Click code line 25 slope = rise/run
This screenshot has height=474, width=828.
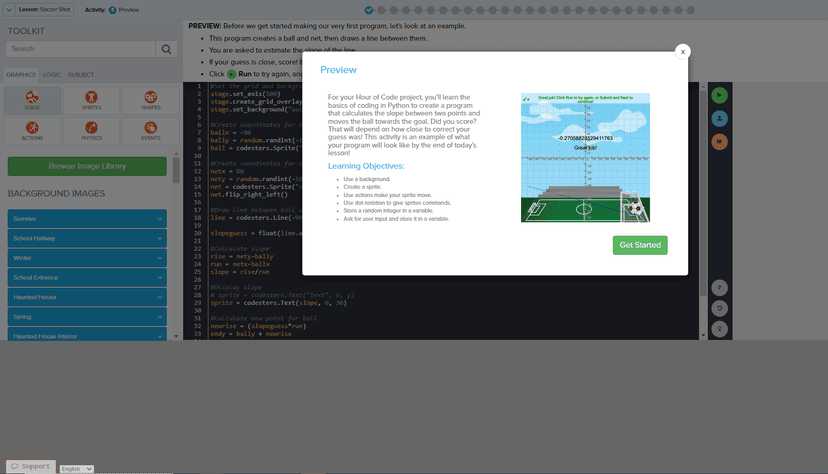coord(240,272)
